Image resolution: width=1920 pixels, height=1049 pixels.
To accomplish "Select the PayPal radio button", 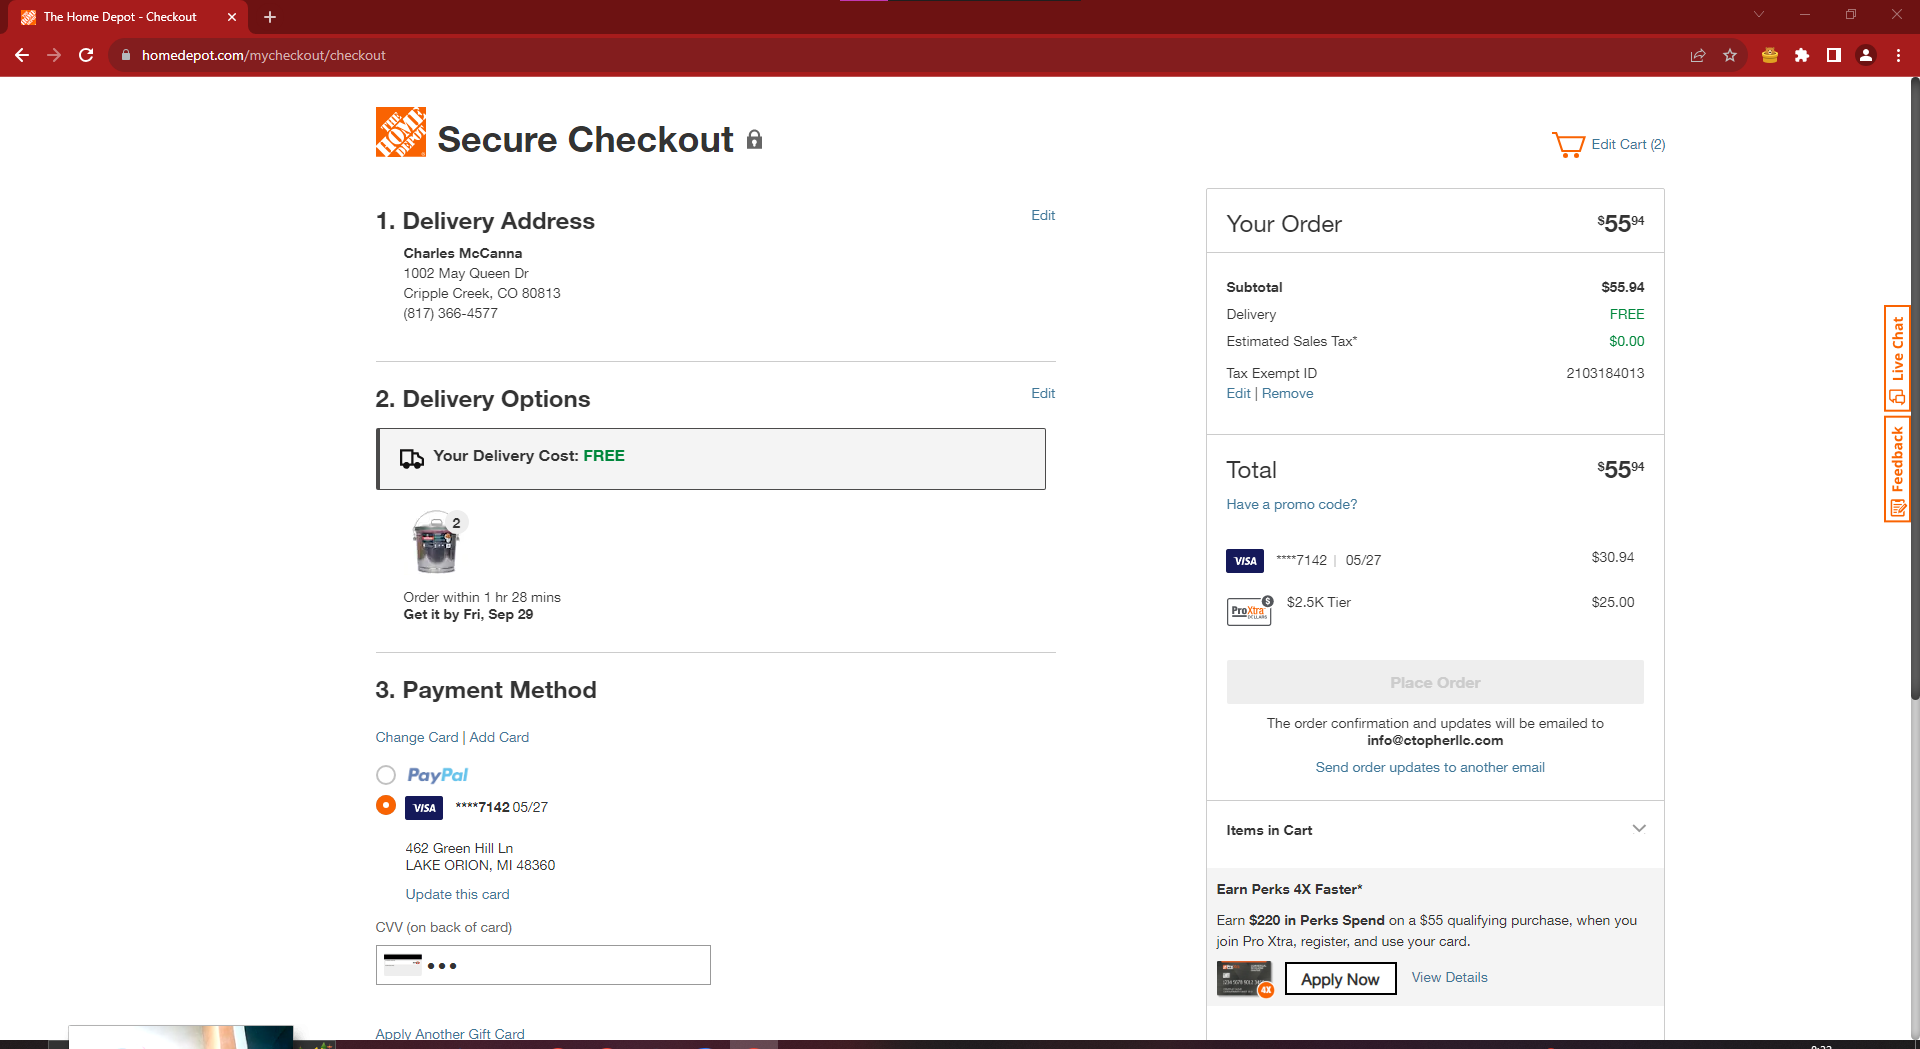I will coord(386,775).
